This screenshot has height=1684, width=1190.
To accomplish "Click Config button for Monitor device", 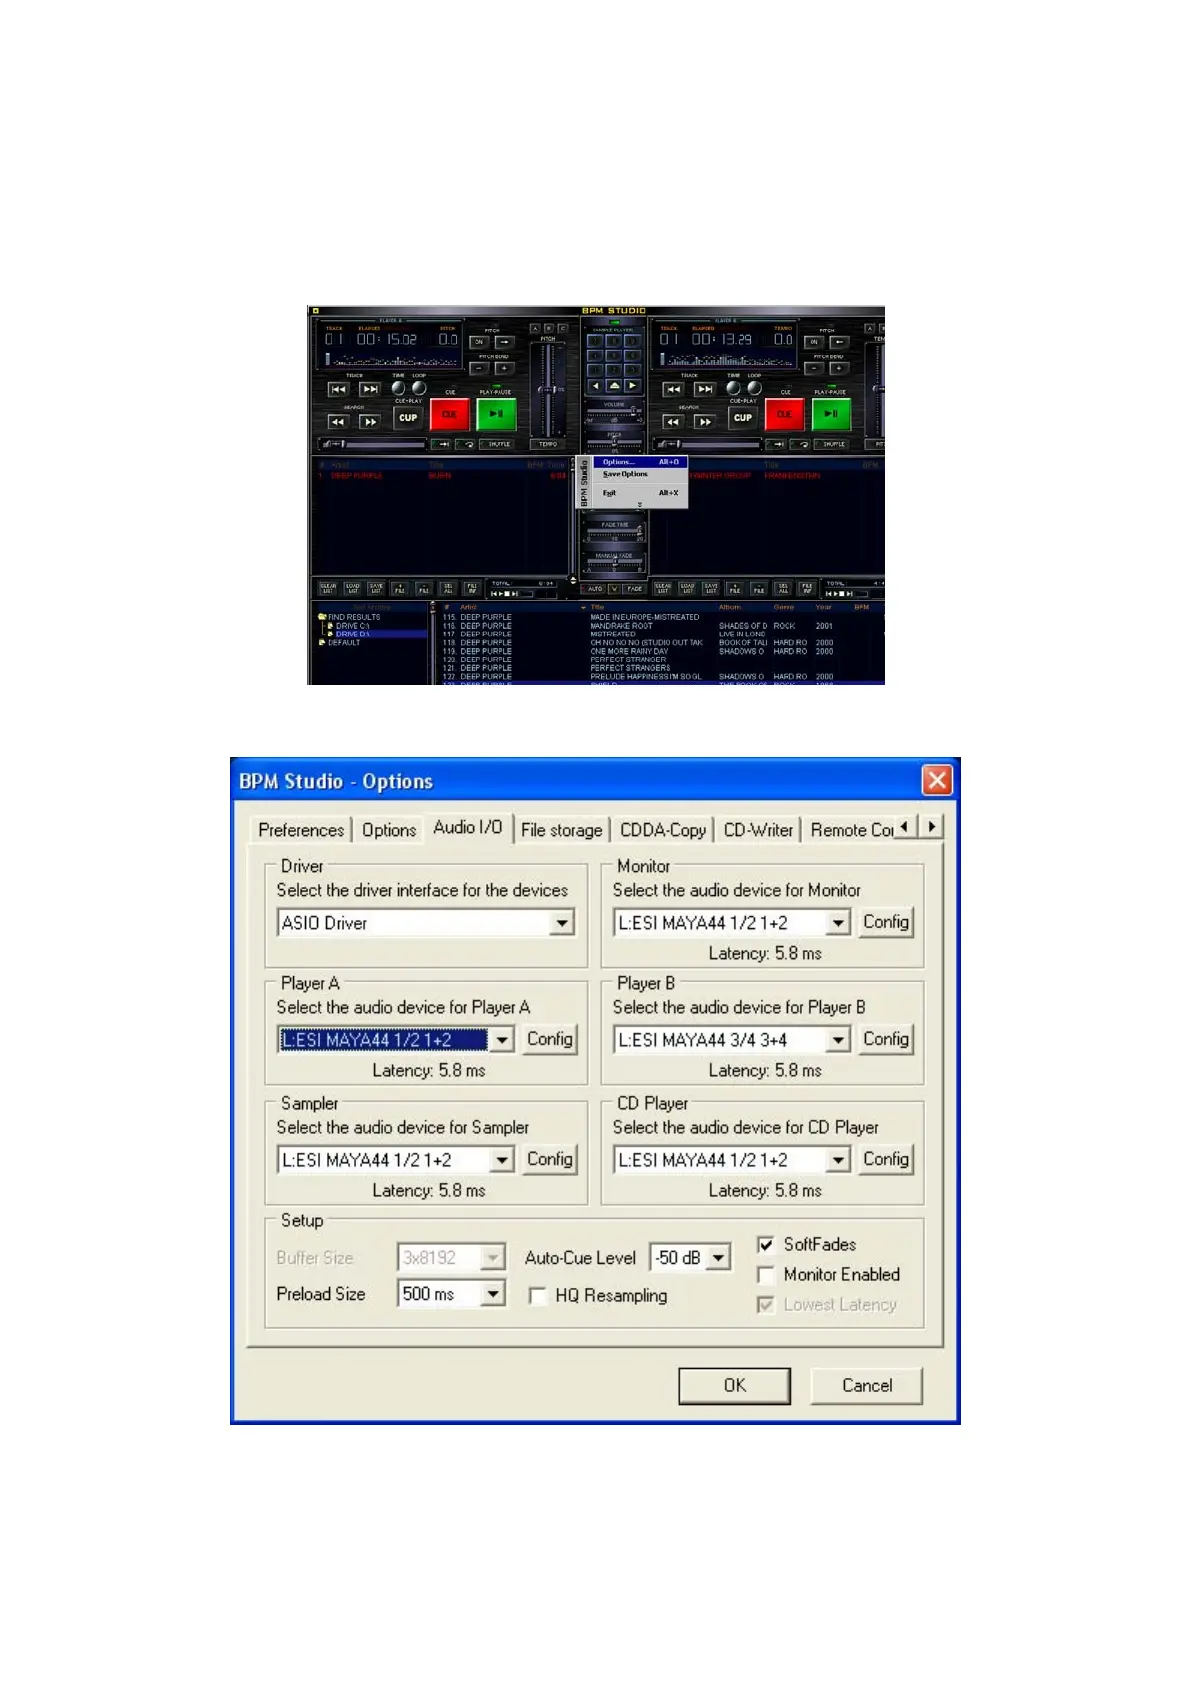I will click(x=886, y=922).
